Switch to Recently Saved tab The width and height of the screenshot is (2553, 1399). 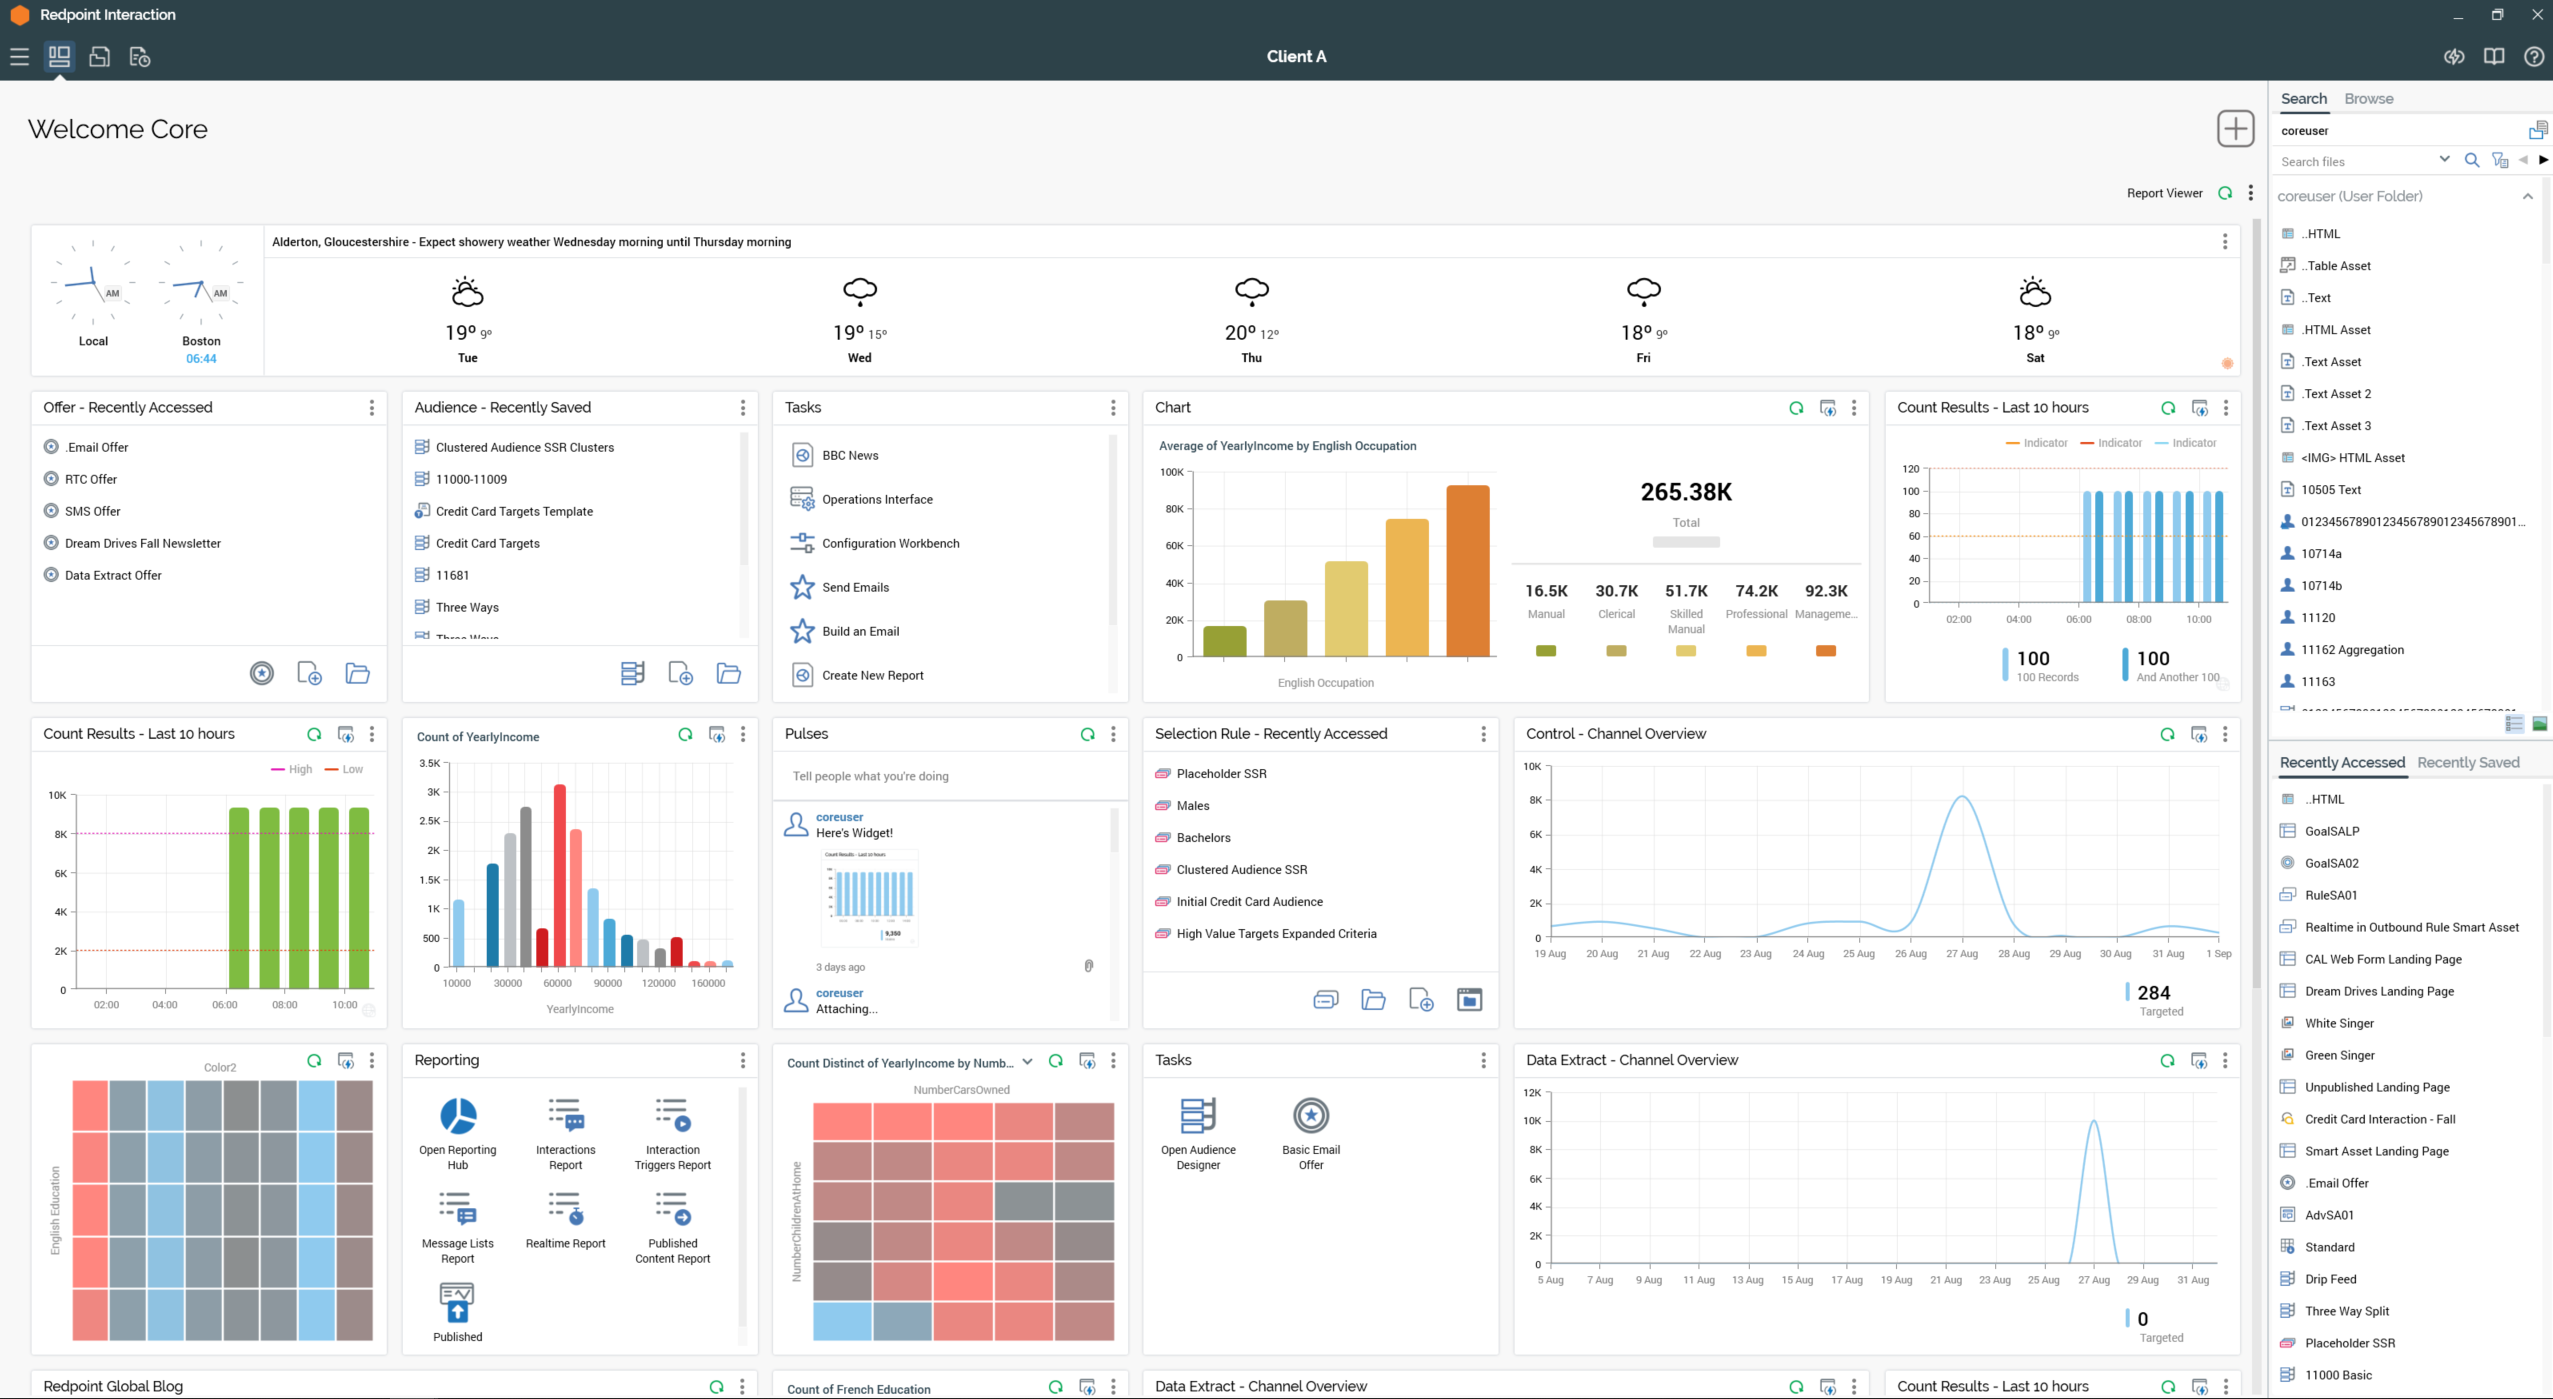coord(2467,763)
